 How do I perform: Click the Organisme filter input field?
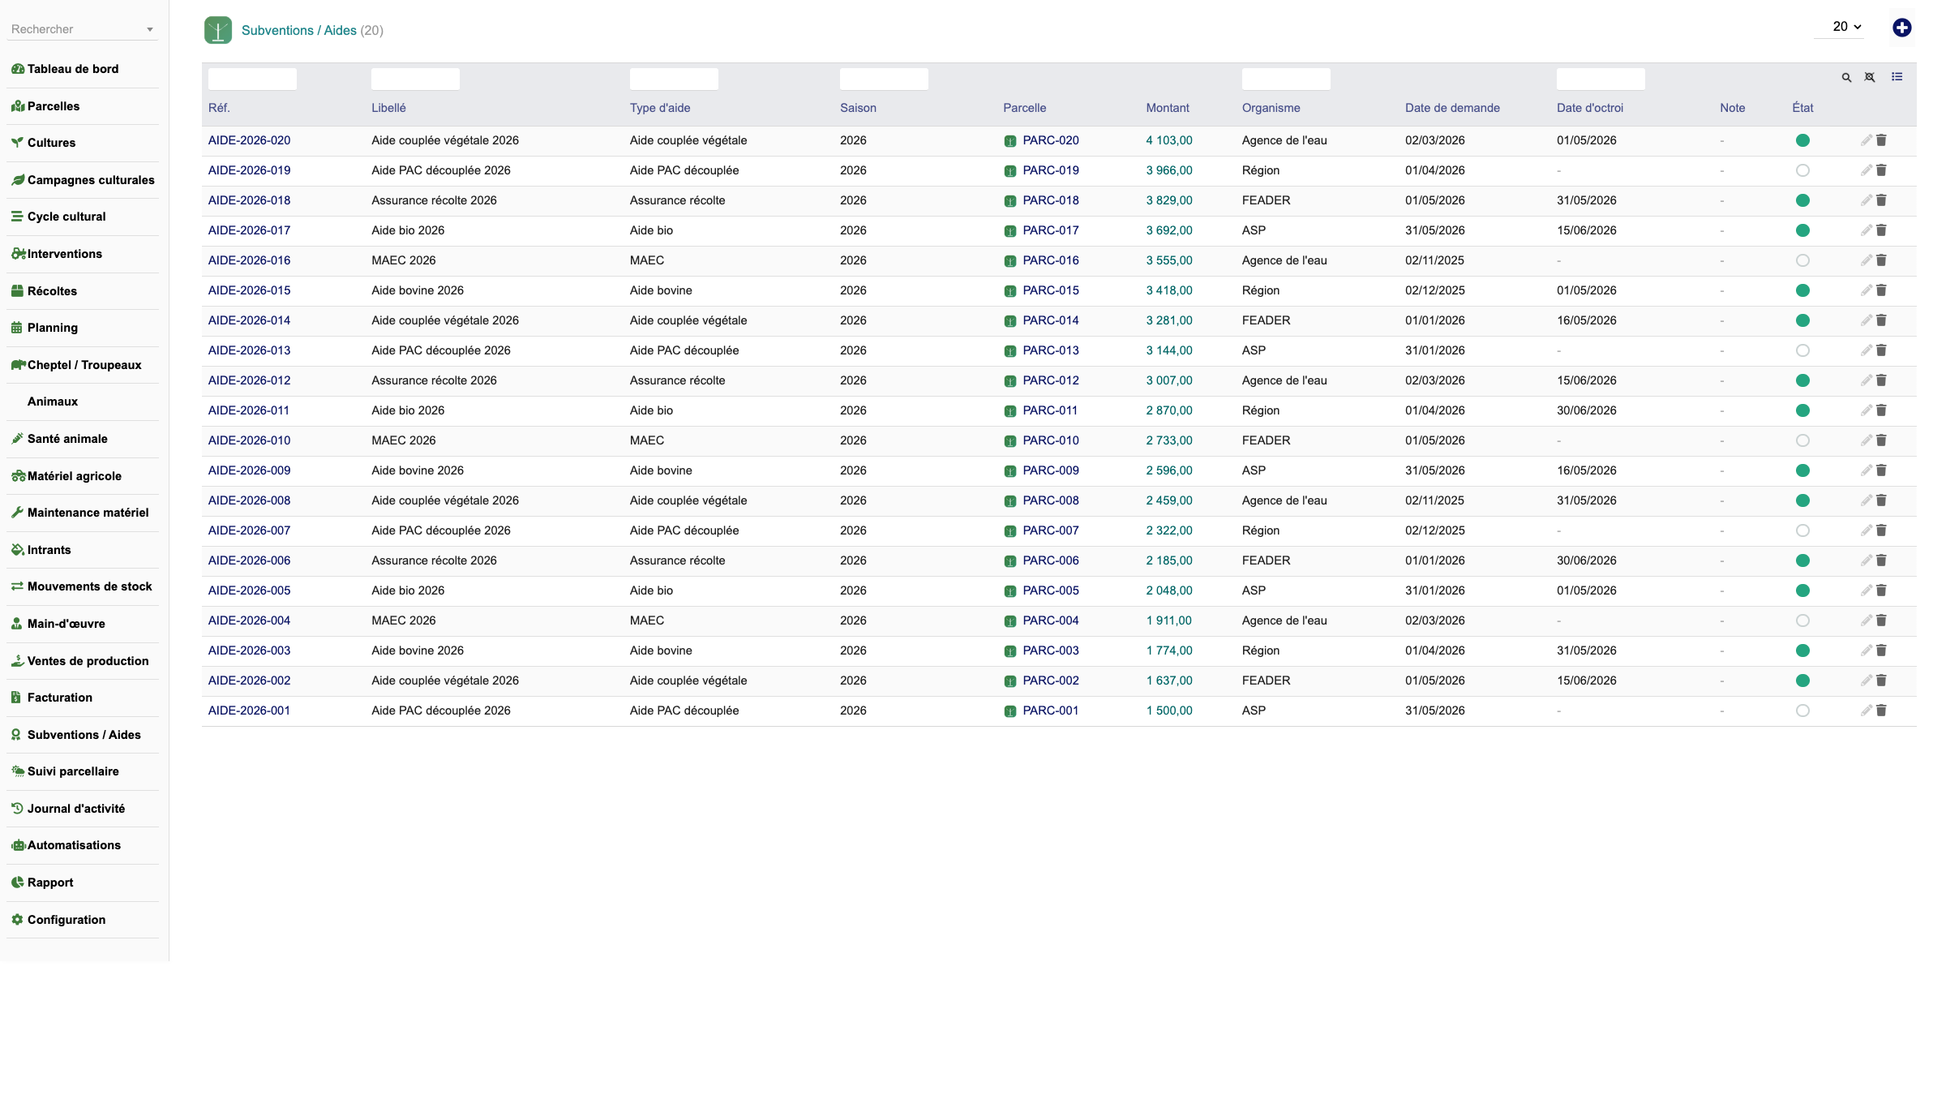coord(1285,78)
